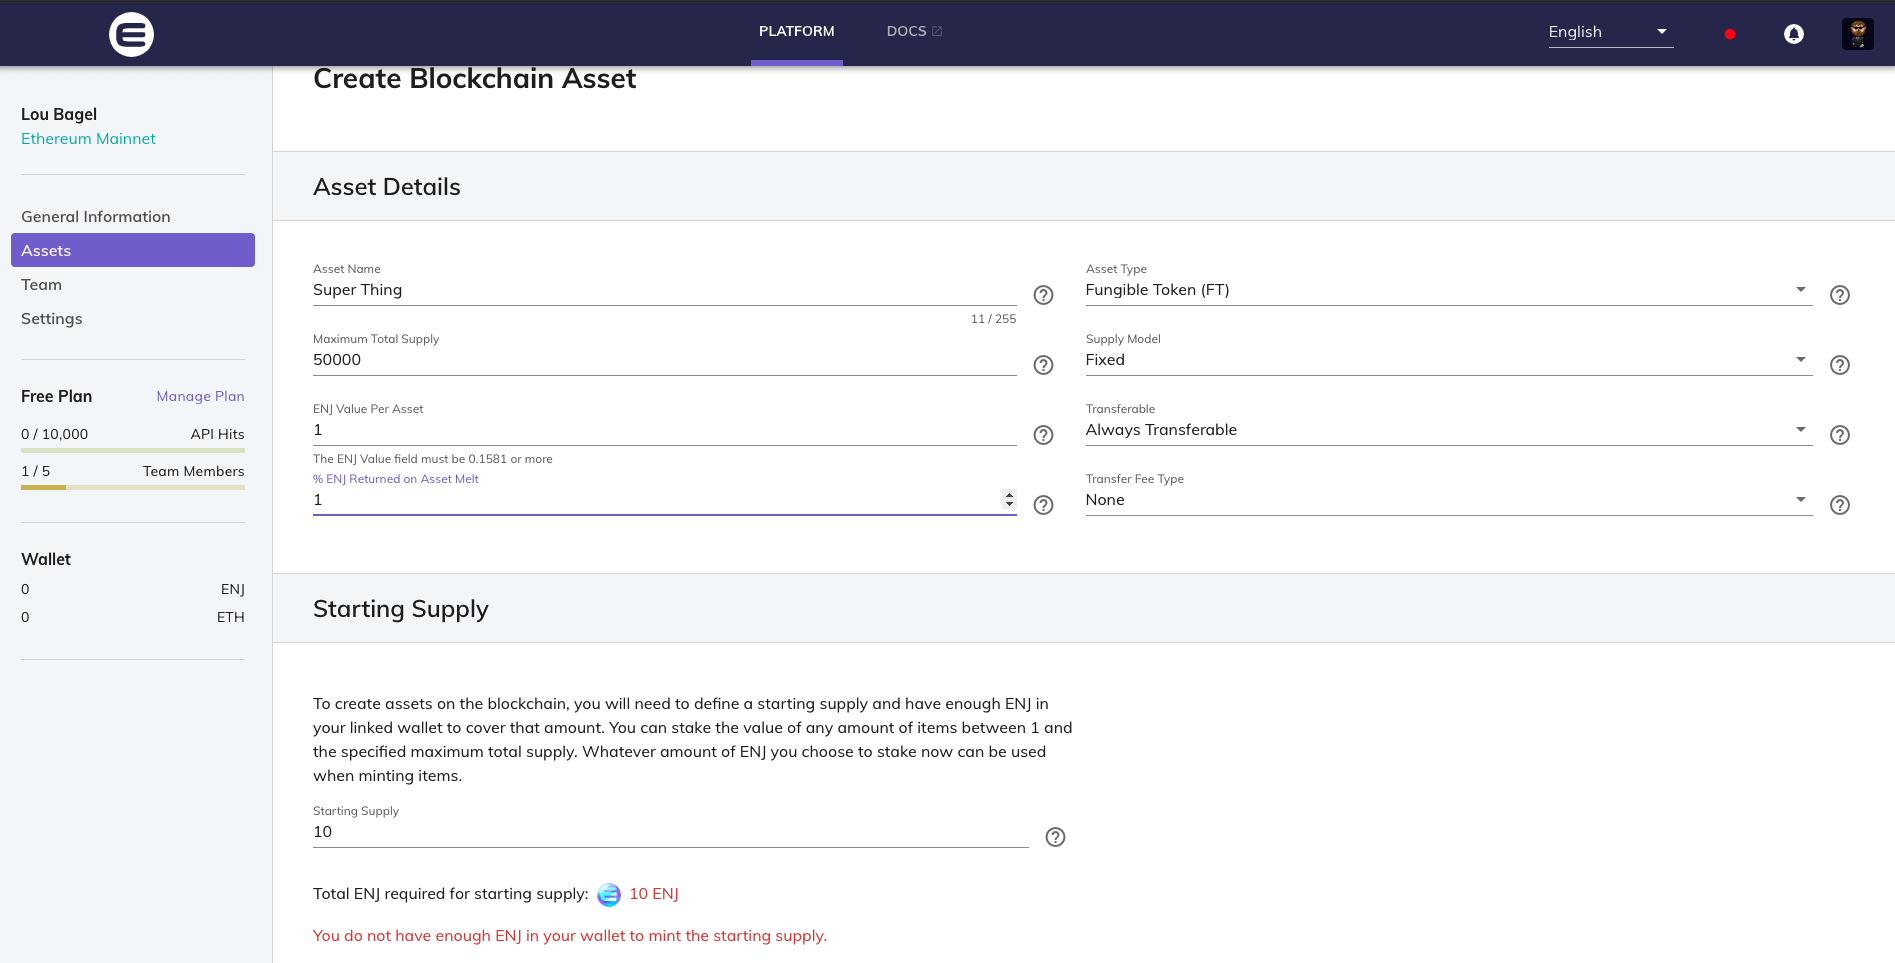
Task: Open Transfer Fee Type dropdown None
Action: coord(1448,500)
